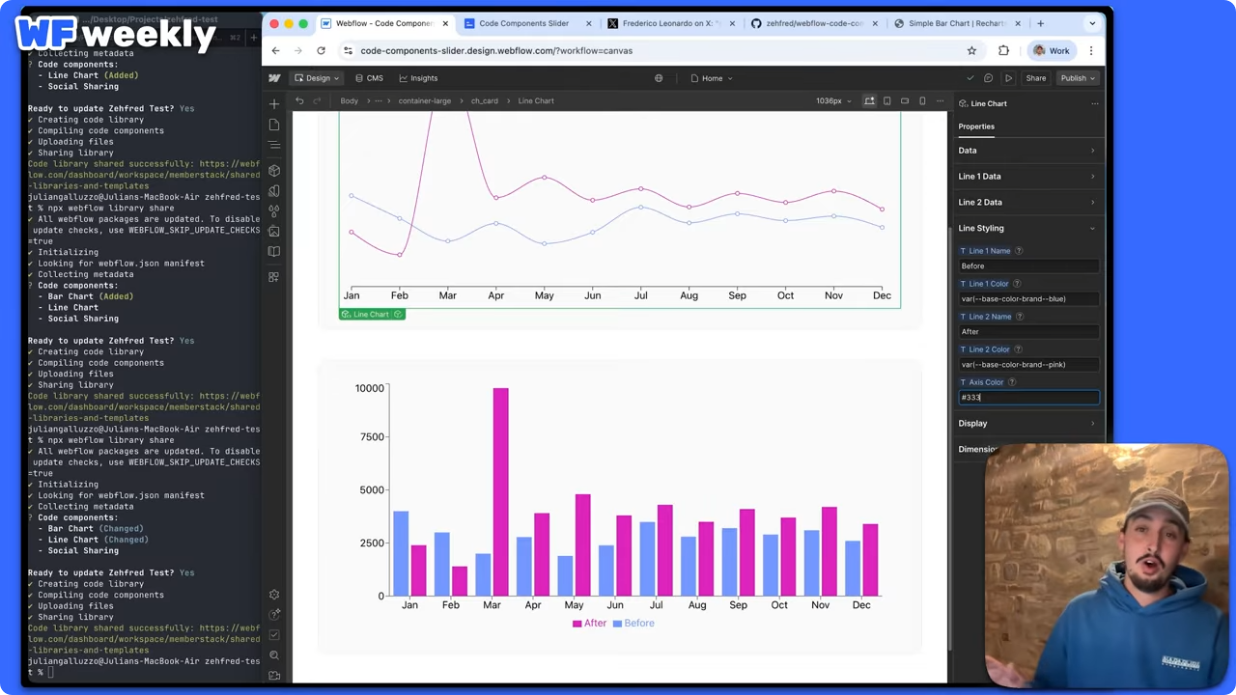Open video tutorials icon at sidebar bottom
Image resolution: width=1236 pixels, height=695 pixels.
(274, 676)
